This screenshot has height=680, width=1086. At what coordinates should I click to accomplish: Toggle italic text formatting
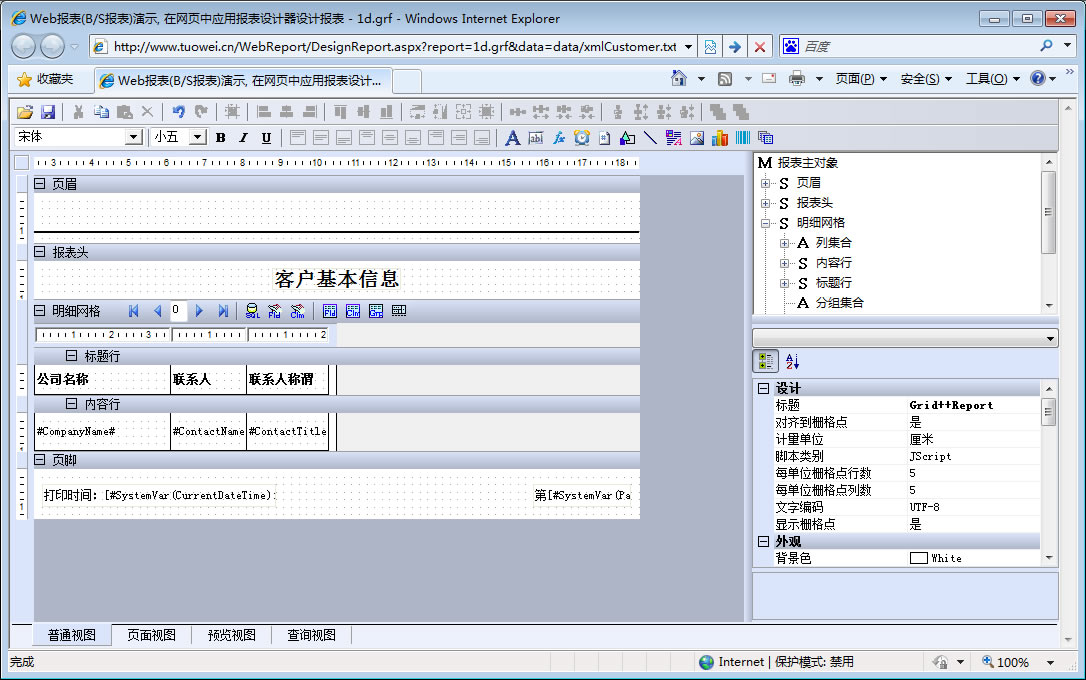[x=243, y=138]
